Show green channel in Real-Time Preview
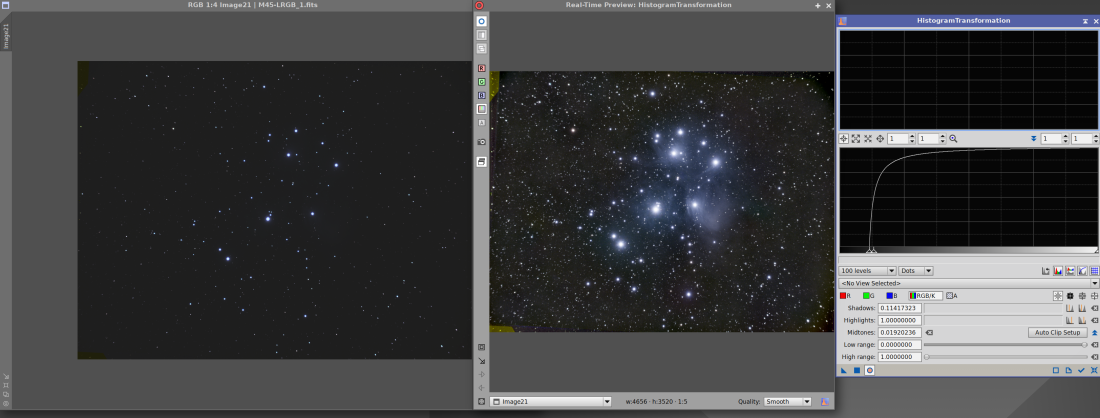Screen dimensions: 1100x418 [x=482, y=82]
